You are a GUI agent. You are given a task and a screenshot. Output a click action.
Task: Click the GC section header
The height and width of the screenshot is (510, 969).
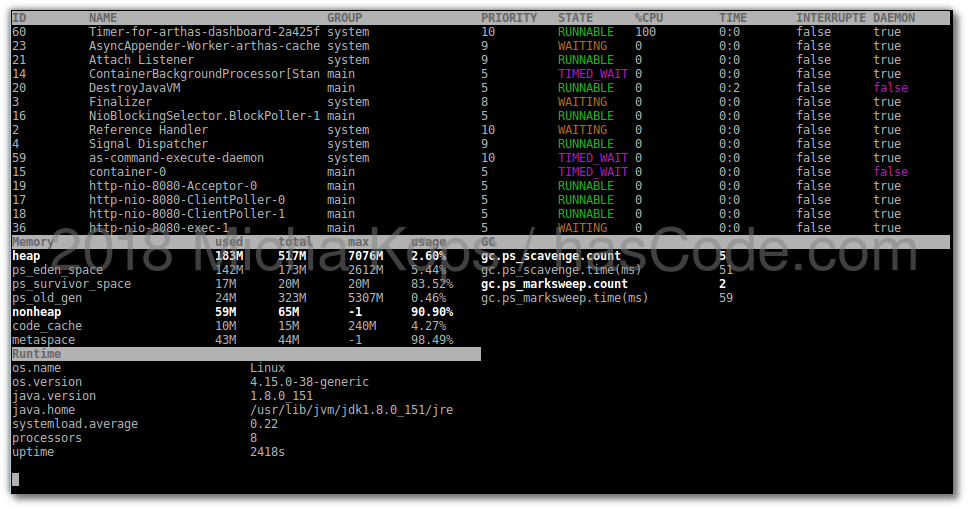click(x=488, y=242)
